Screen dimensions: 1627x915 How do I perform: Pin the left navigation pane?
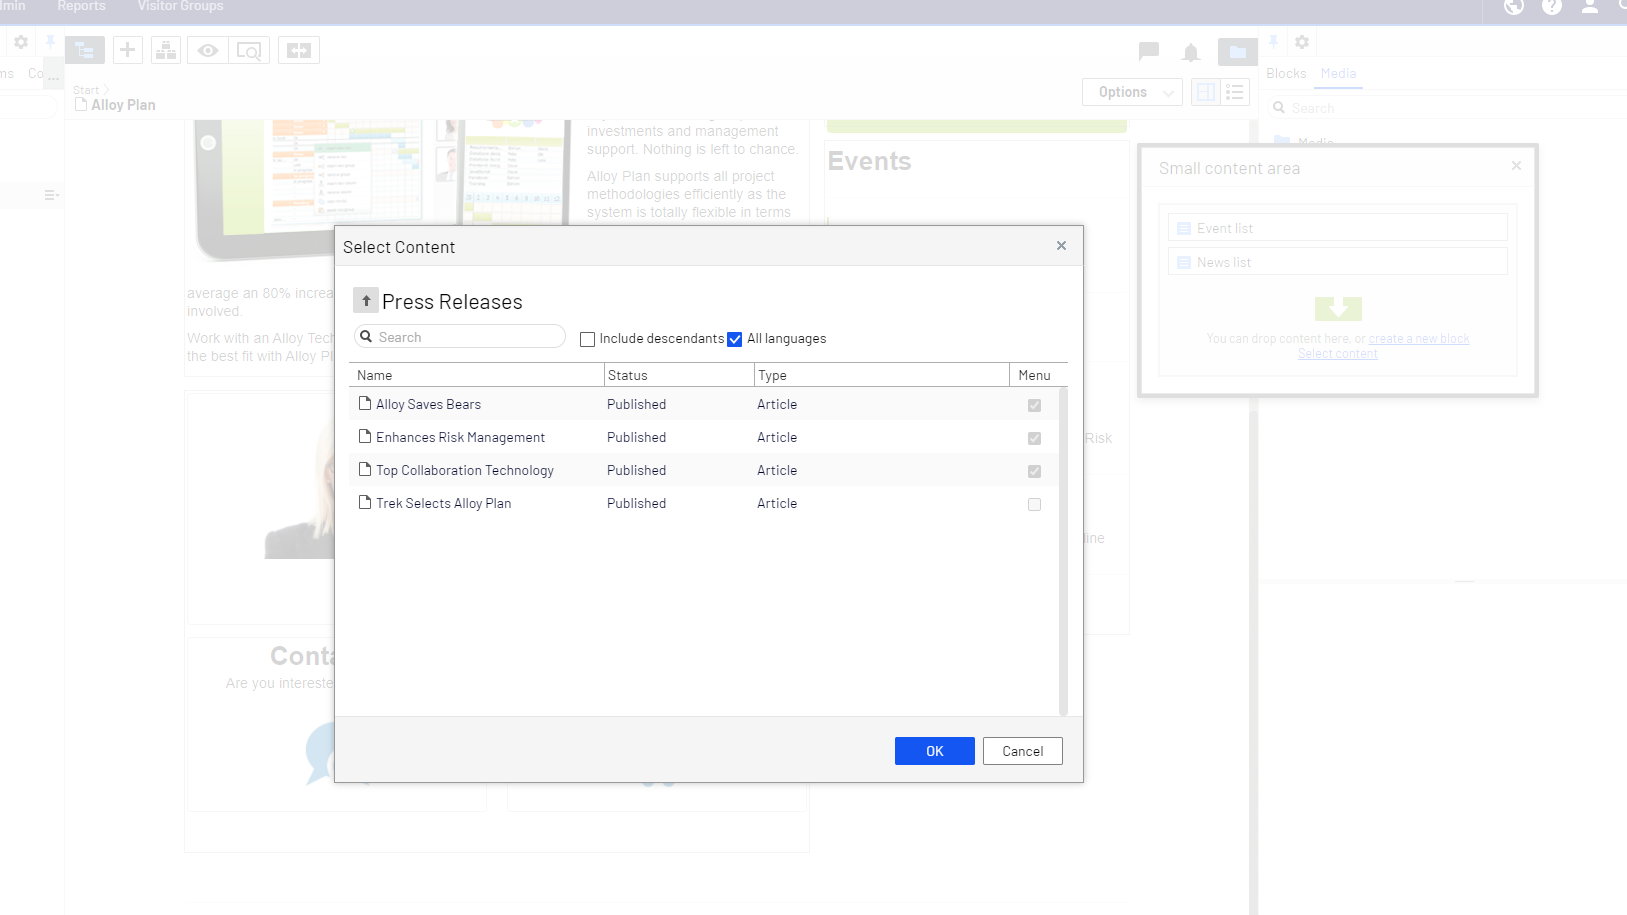pos(50,42)
